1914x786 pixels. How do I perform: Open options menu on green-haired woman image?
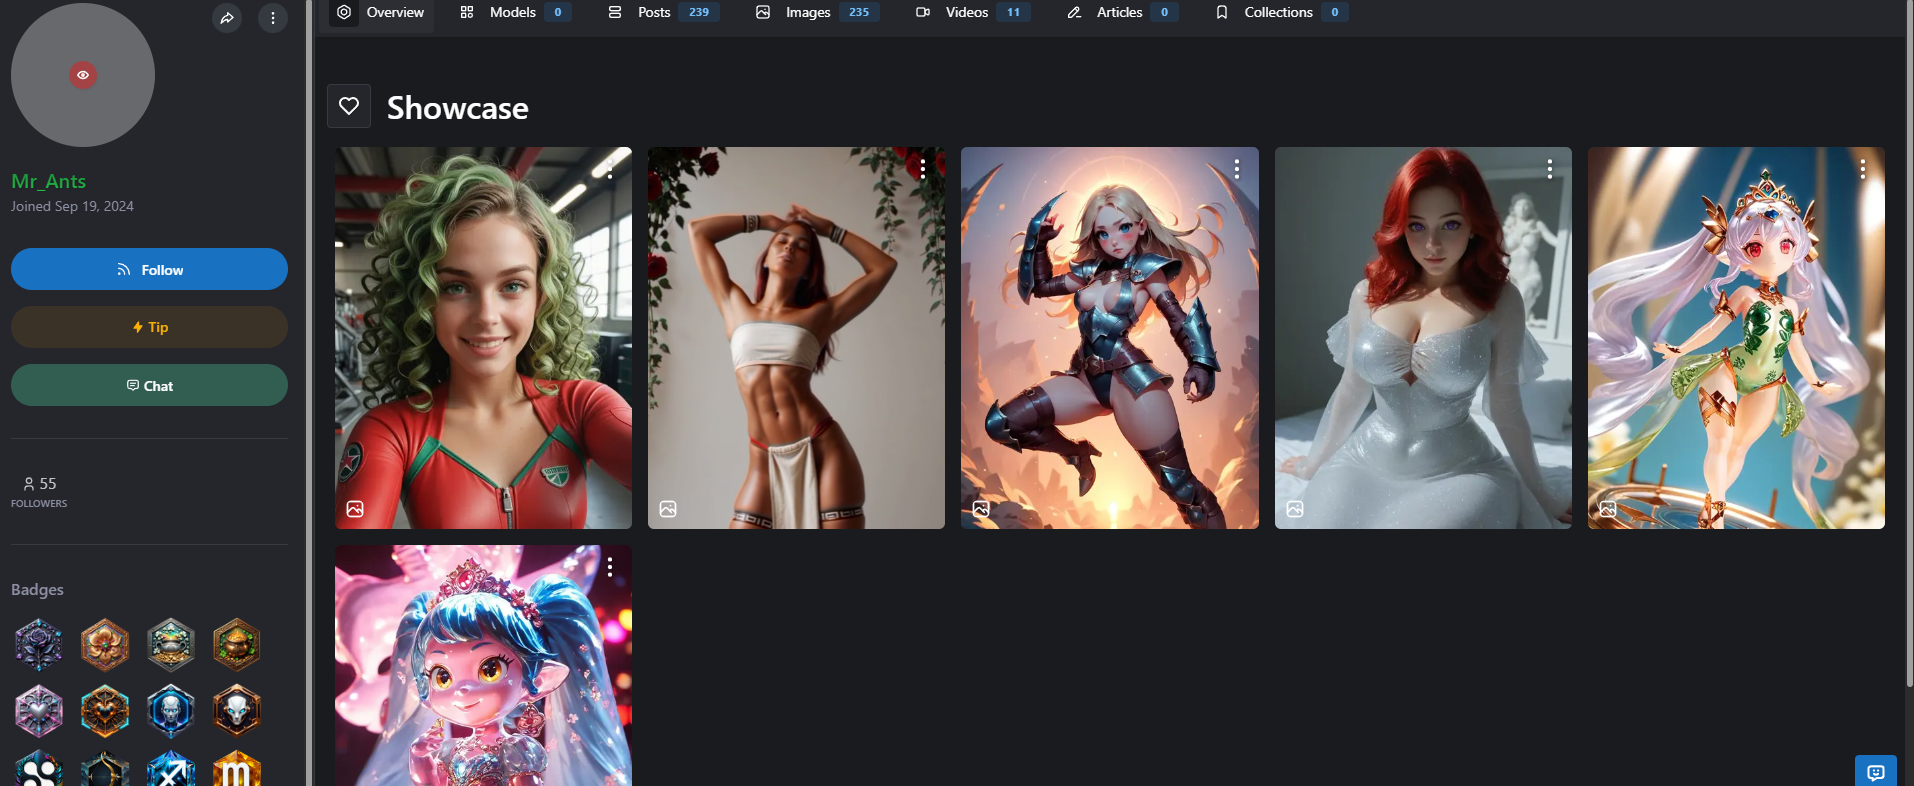click(x=610, y=169)
